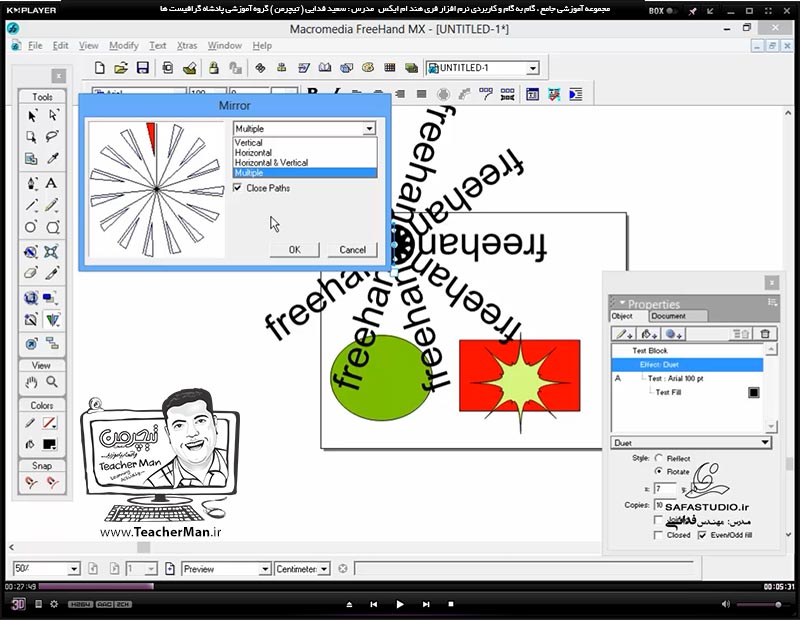Open the Centimeters units dropdown
The width and height of the screenshot is (800, 621).
click(x=324, y=568)
